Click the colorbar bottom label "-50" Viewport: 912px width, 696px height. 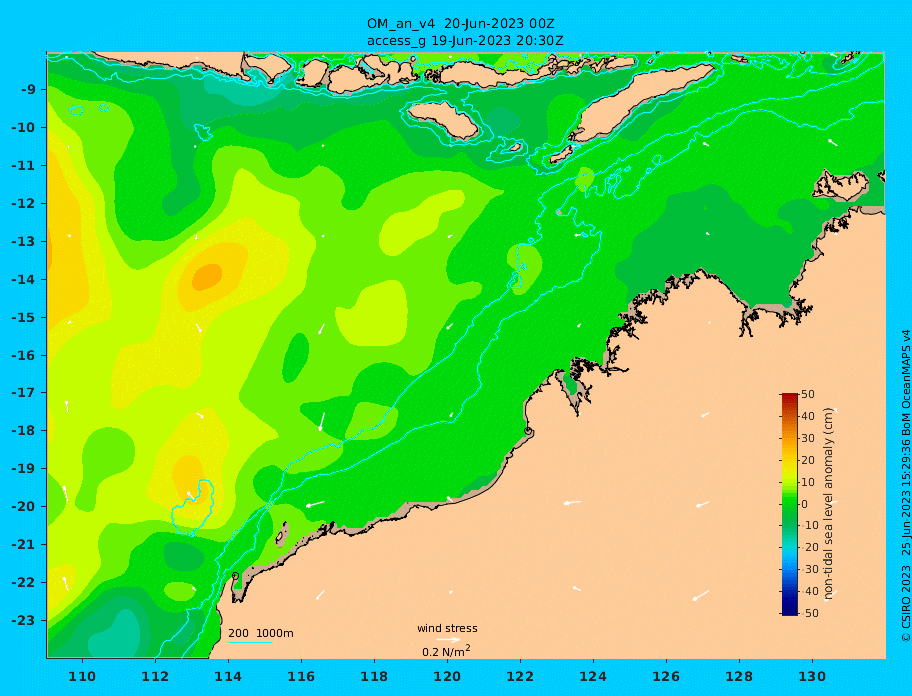(x=808, y=613)
